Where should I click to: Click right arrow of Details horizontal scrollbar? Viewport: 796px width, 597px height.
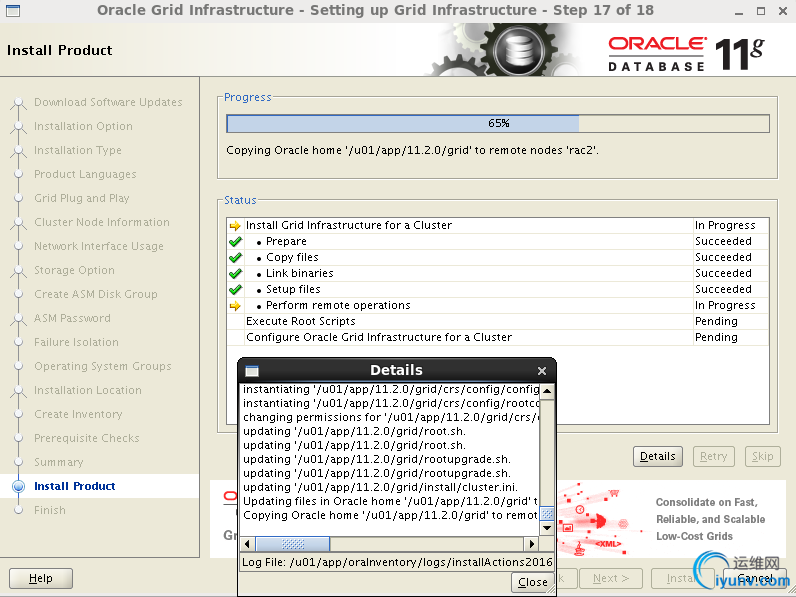pos(532,544)
